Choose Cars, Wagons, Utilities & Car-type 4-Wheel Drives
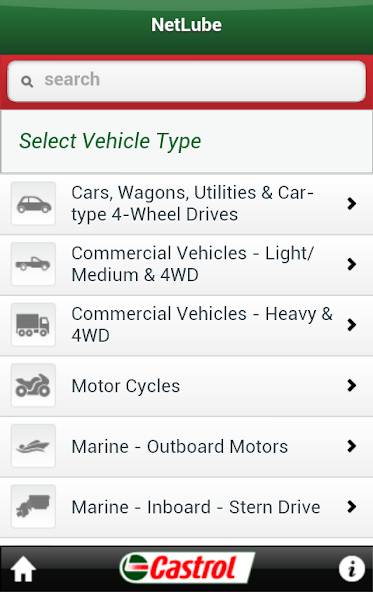 (186, 204)
